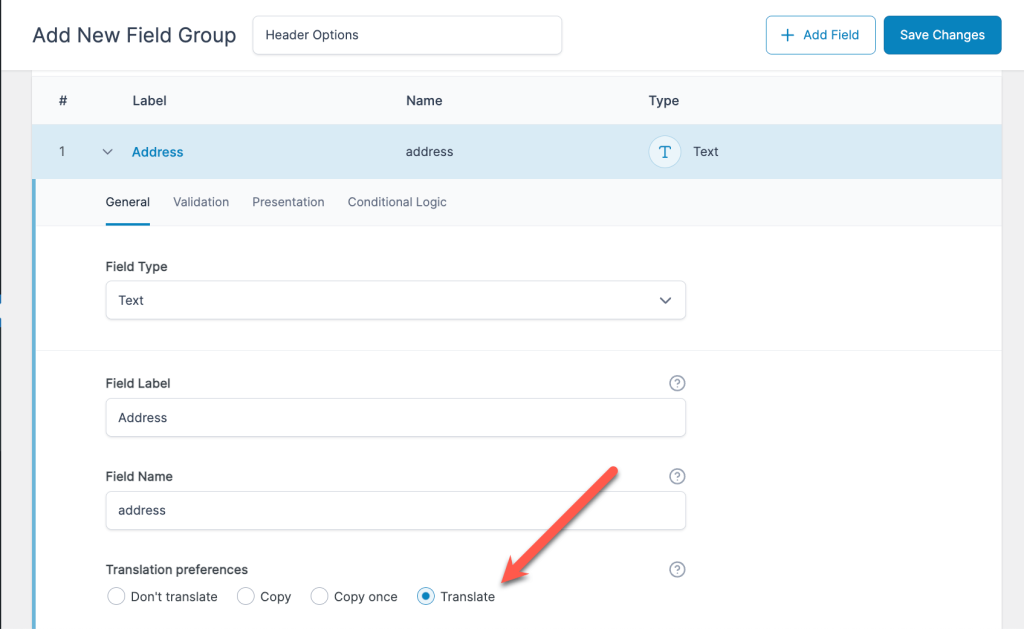Image resolution: width=1024 pixels, height=629 pixels.
Task: Select the Copy radio option
Action: tap(246, 596)
